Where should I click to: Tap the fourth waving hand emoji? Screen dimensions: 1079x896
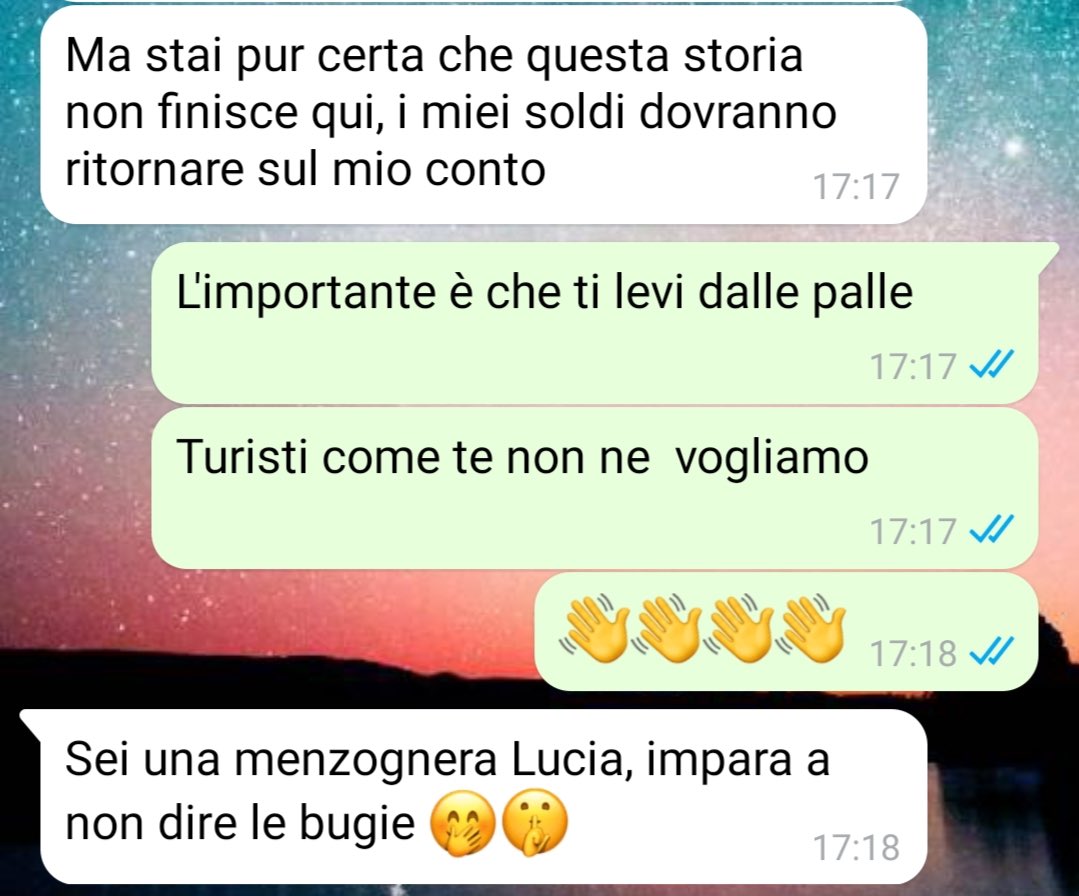coord(812,628)
